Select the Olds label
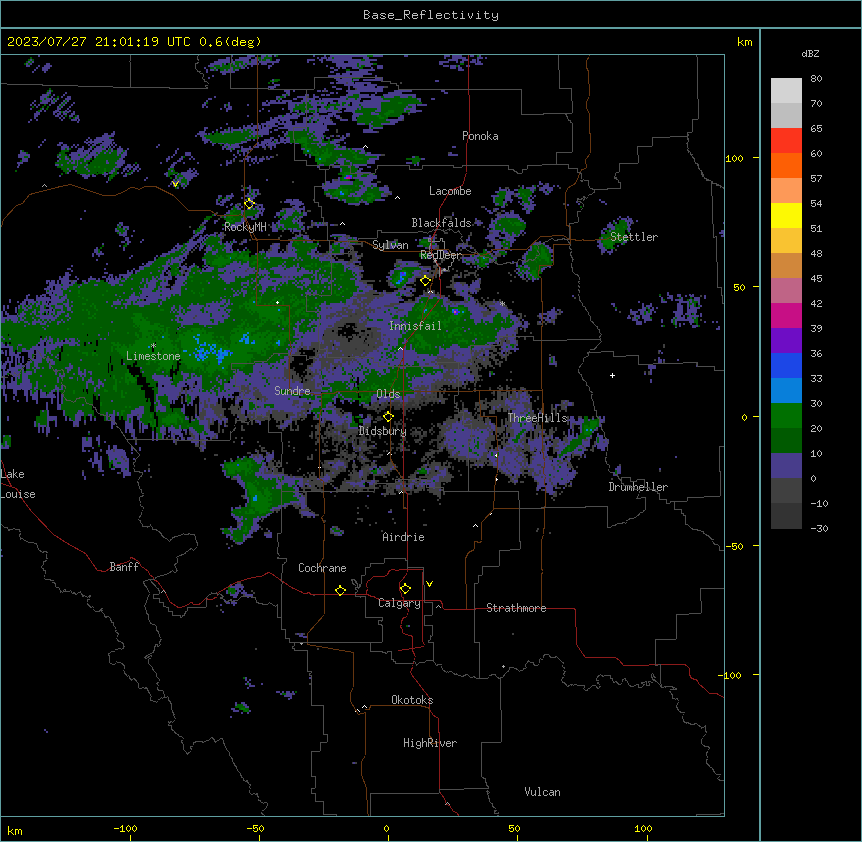Screen dimensions: 862x842 click(x=388, y=394)
